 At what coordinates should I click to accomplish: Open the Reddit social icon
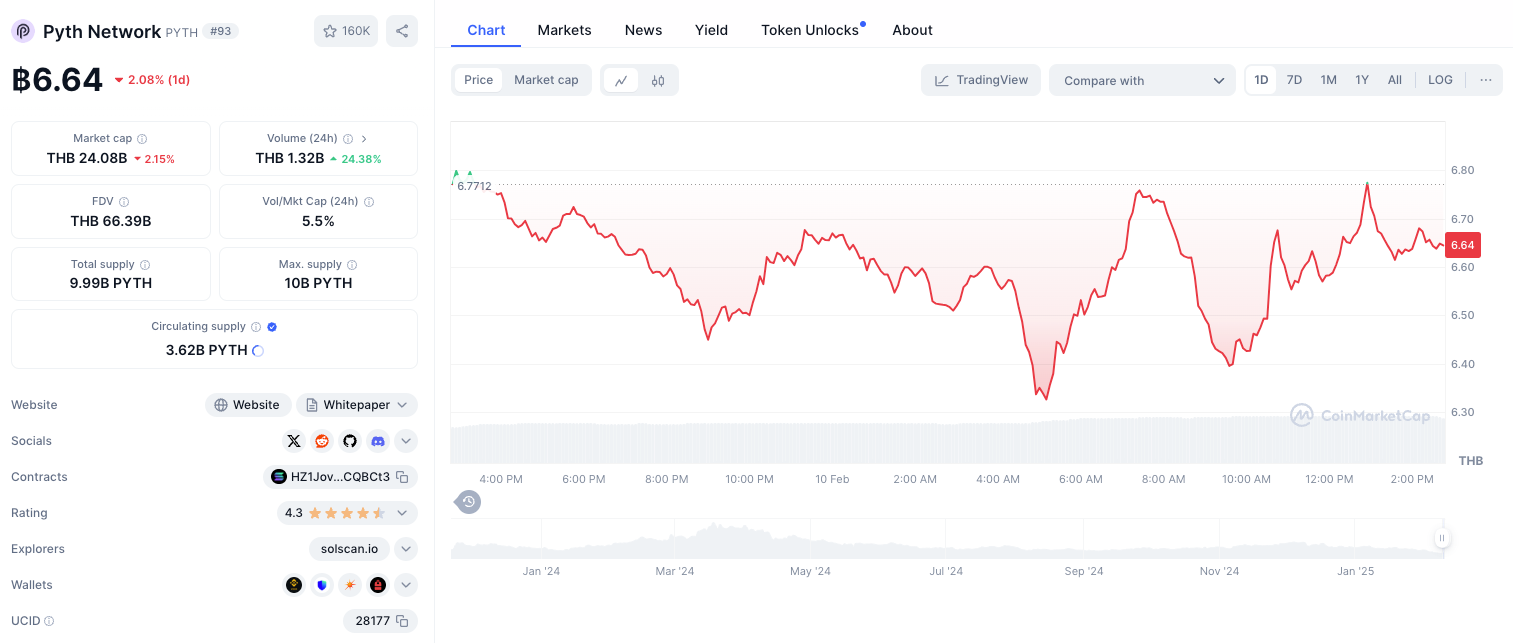[322, 441]
